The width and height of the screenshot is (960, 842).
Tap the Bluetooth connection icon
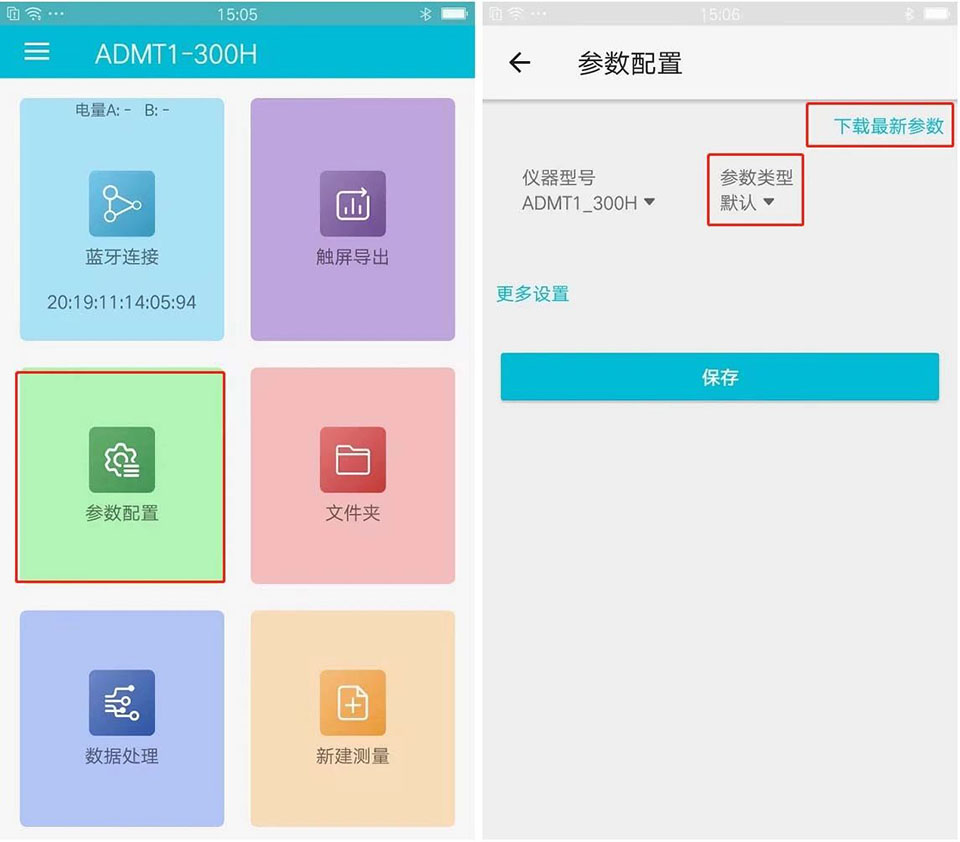tap(122, 203)
